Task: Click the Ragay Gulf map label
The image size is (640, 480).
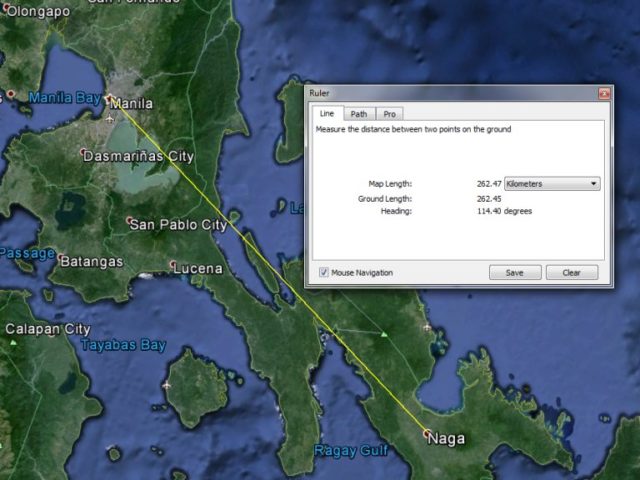Action: 350,451
